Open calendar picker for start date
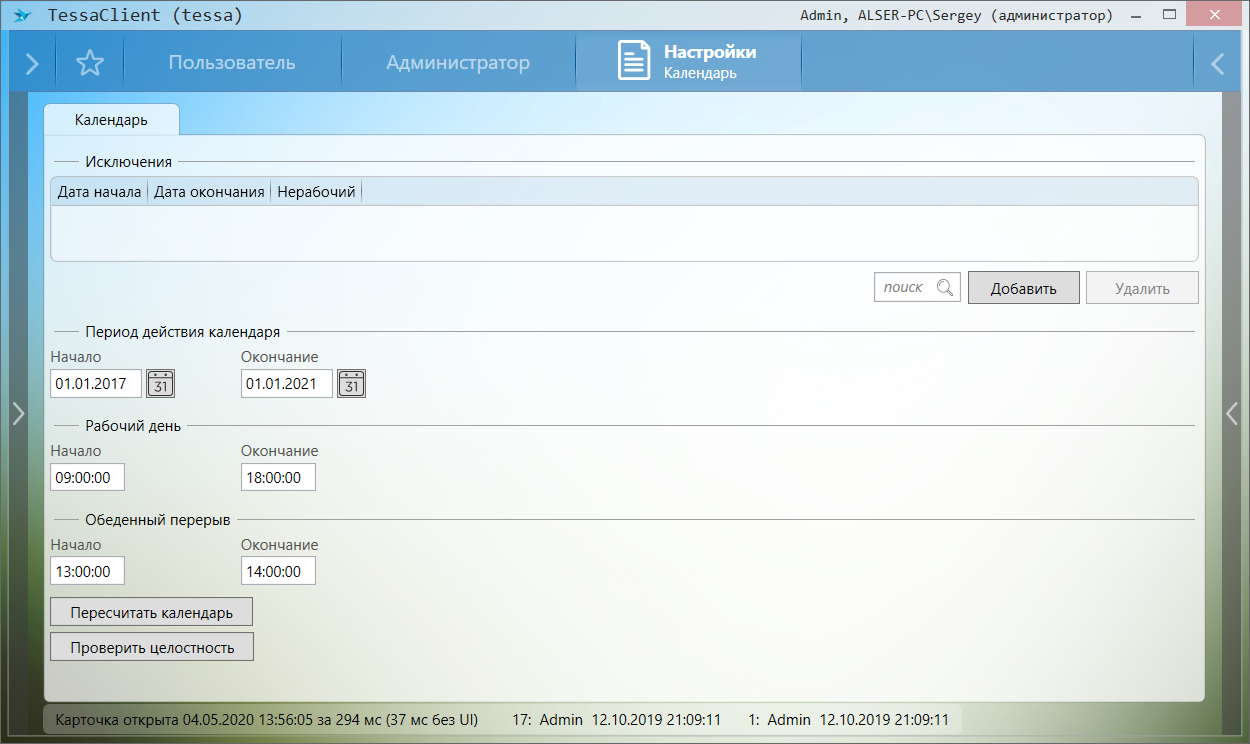The height and width of the screenshot is (744, 1250). (x=160, y=383)
